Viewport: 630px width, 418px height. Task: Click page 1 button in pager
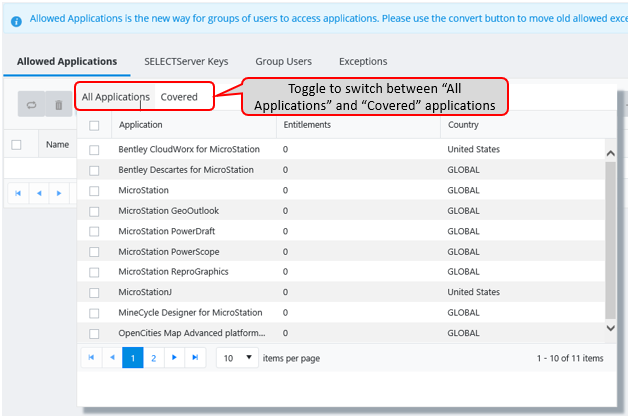coord(133,357)
